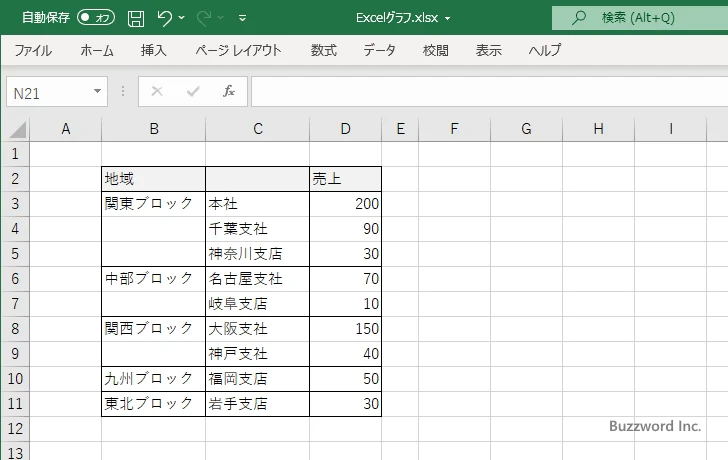Select row 8 header

14,329
